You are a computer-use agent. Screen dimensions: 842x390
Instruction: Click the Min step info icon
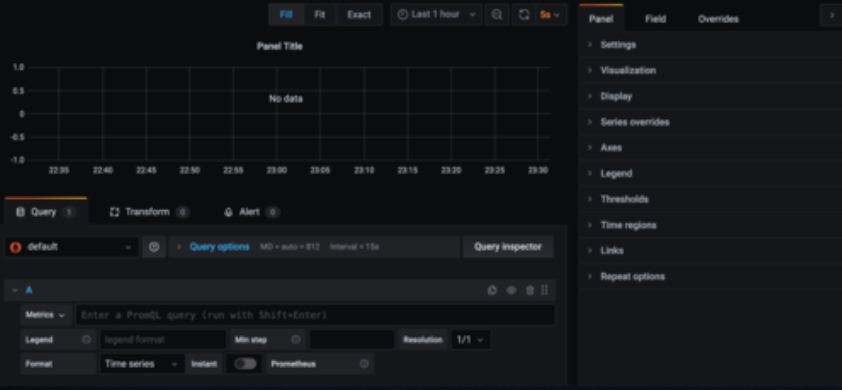(295, 340)
